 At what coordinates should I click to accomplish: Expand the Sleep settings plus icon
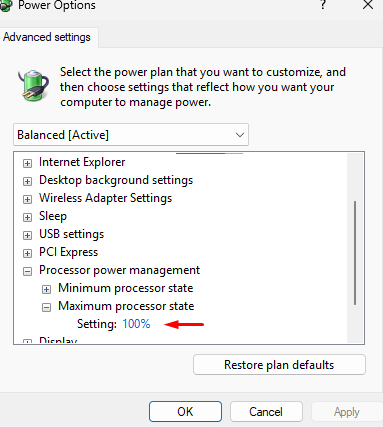point(27,217)
